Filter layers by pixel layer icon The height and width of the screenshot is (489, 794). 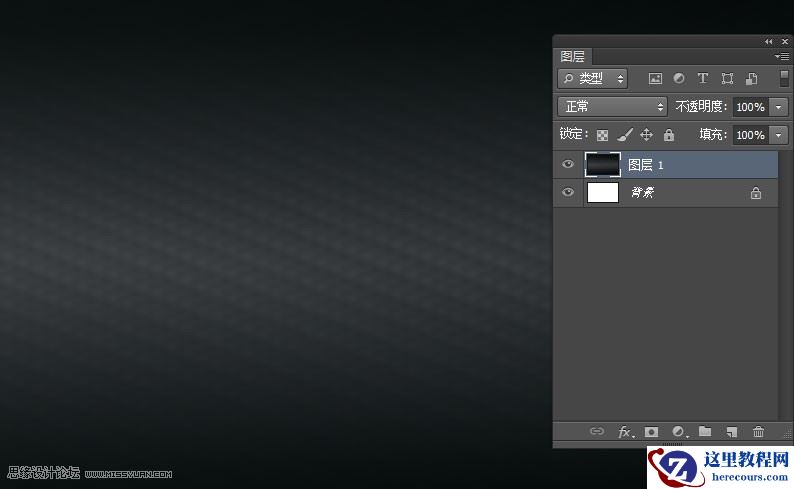tap(655, 78)
